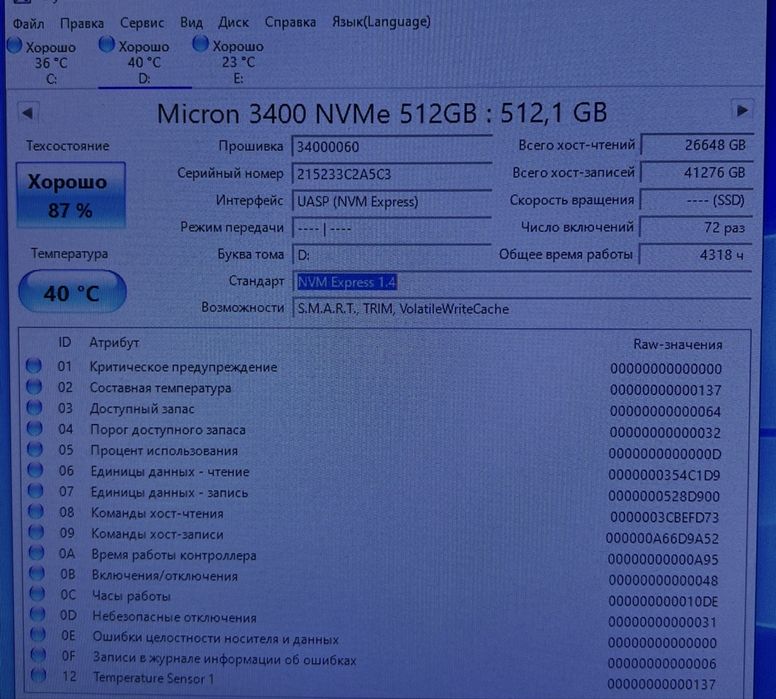Image resolution: width=776 pixels, height=699 pixels.
Task: Click the power-on count value 72 раз
Action: [x=696, y=227]
